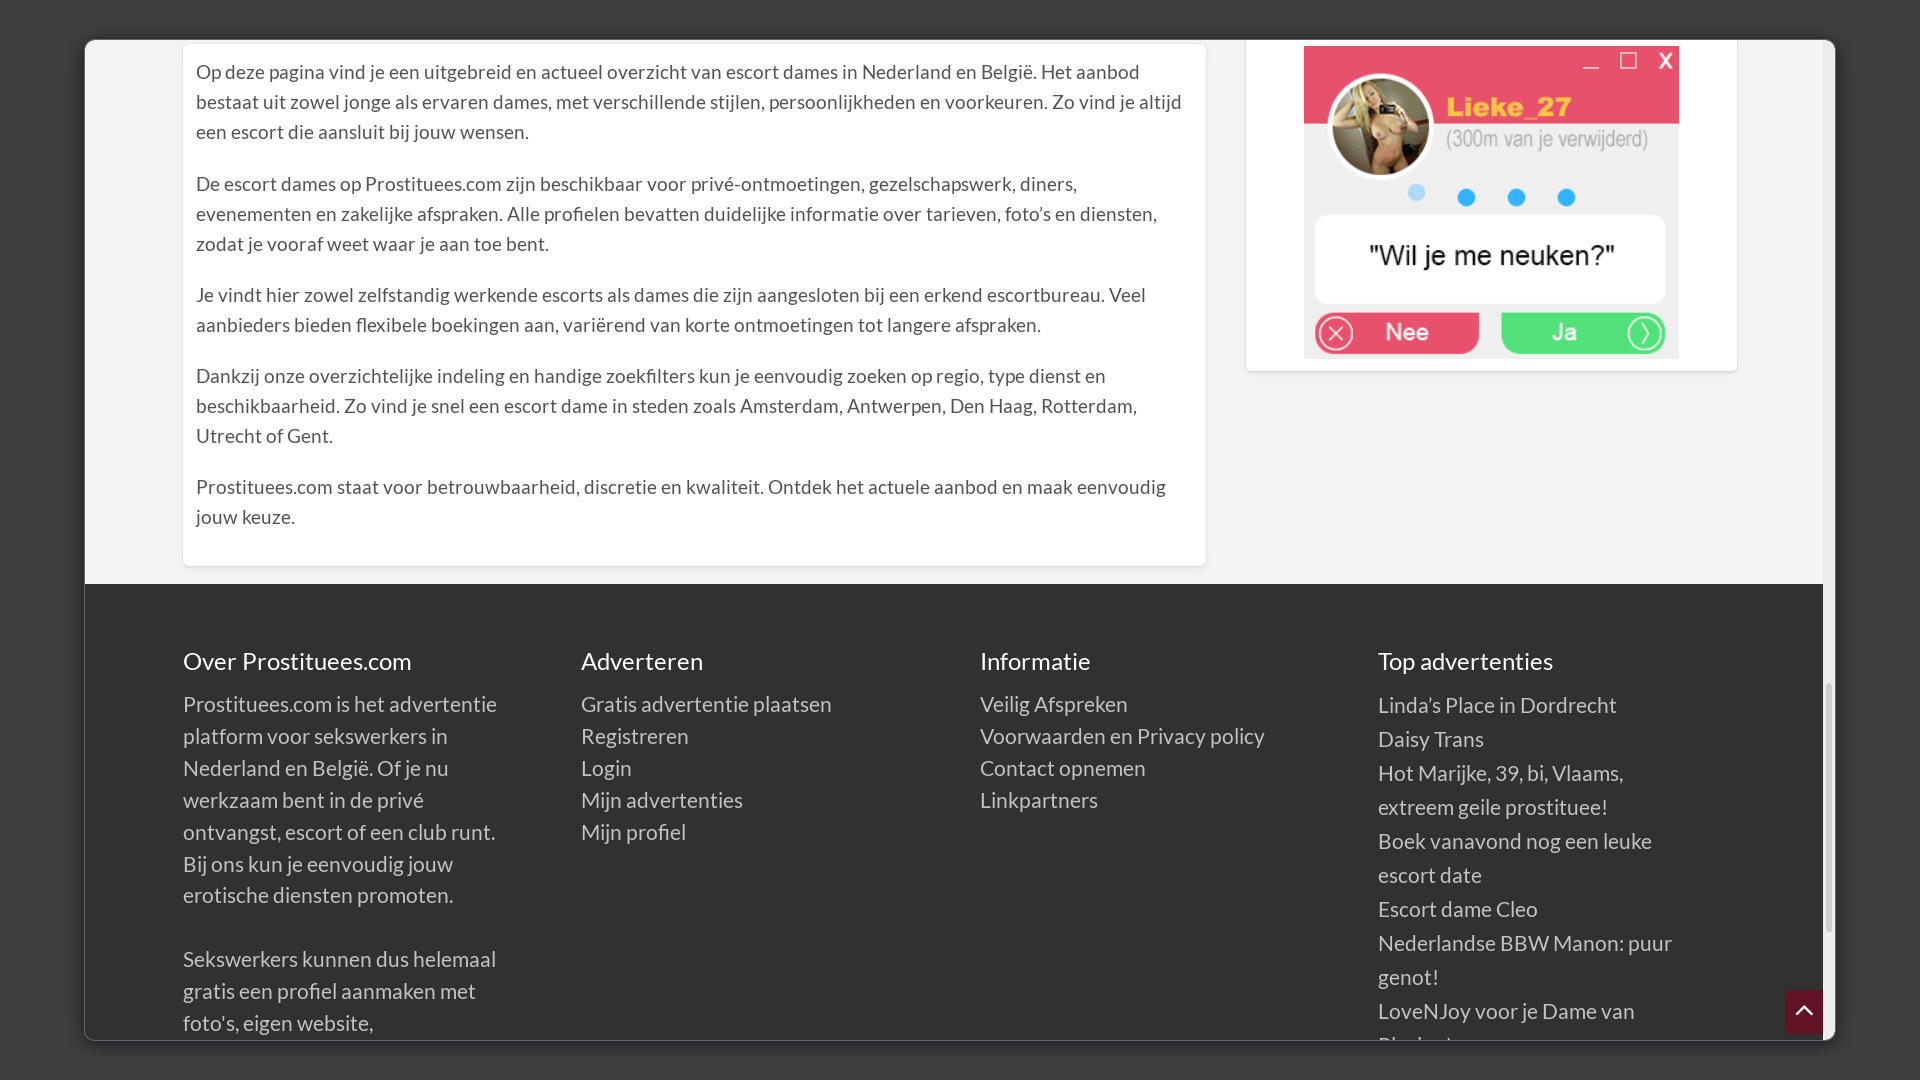The height and width of the screenshot is (1080, 1920).
Task: Open the Daisy Trans top listing
Action: [x=1430, y=739]
